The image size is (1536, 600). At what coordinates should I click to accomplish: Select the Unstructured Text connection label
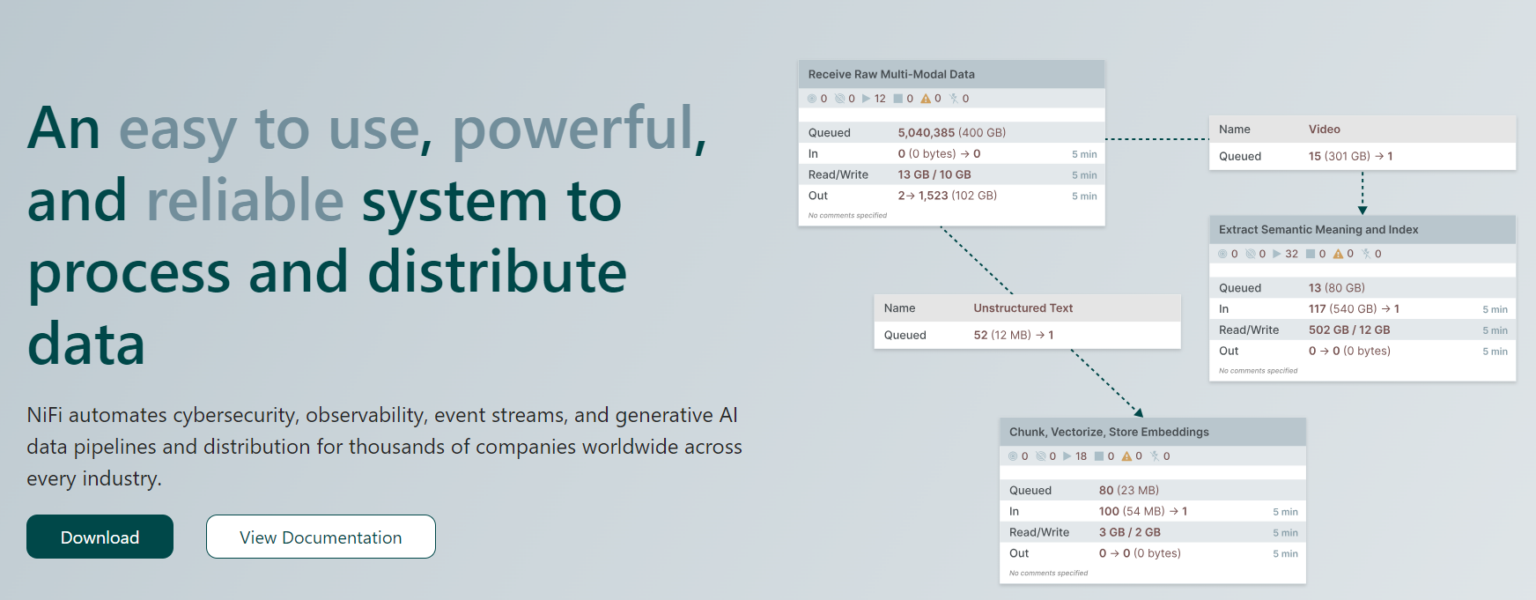(1022, 308)
